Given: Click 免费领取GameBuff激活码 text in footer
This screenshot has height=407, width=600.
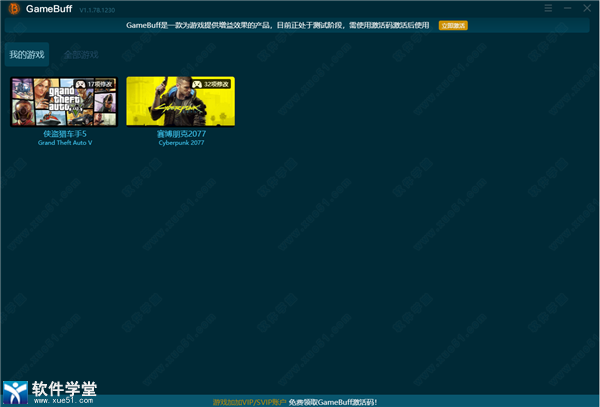Looking at the screenshot, I should pyautogui.click(x=332, y=401).
